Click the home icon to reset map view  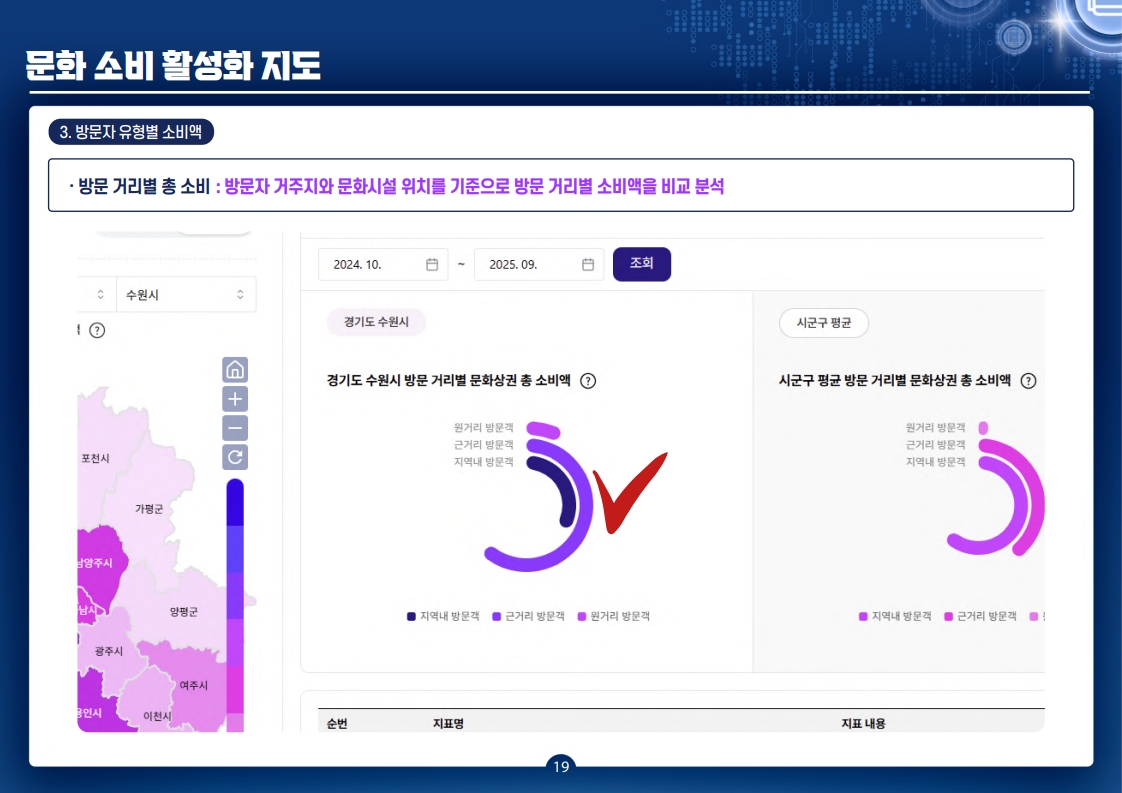pyautogui.click(x=233, y=370)
